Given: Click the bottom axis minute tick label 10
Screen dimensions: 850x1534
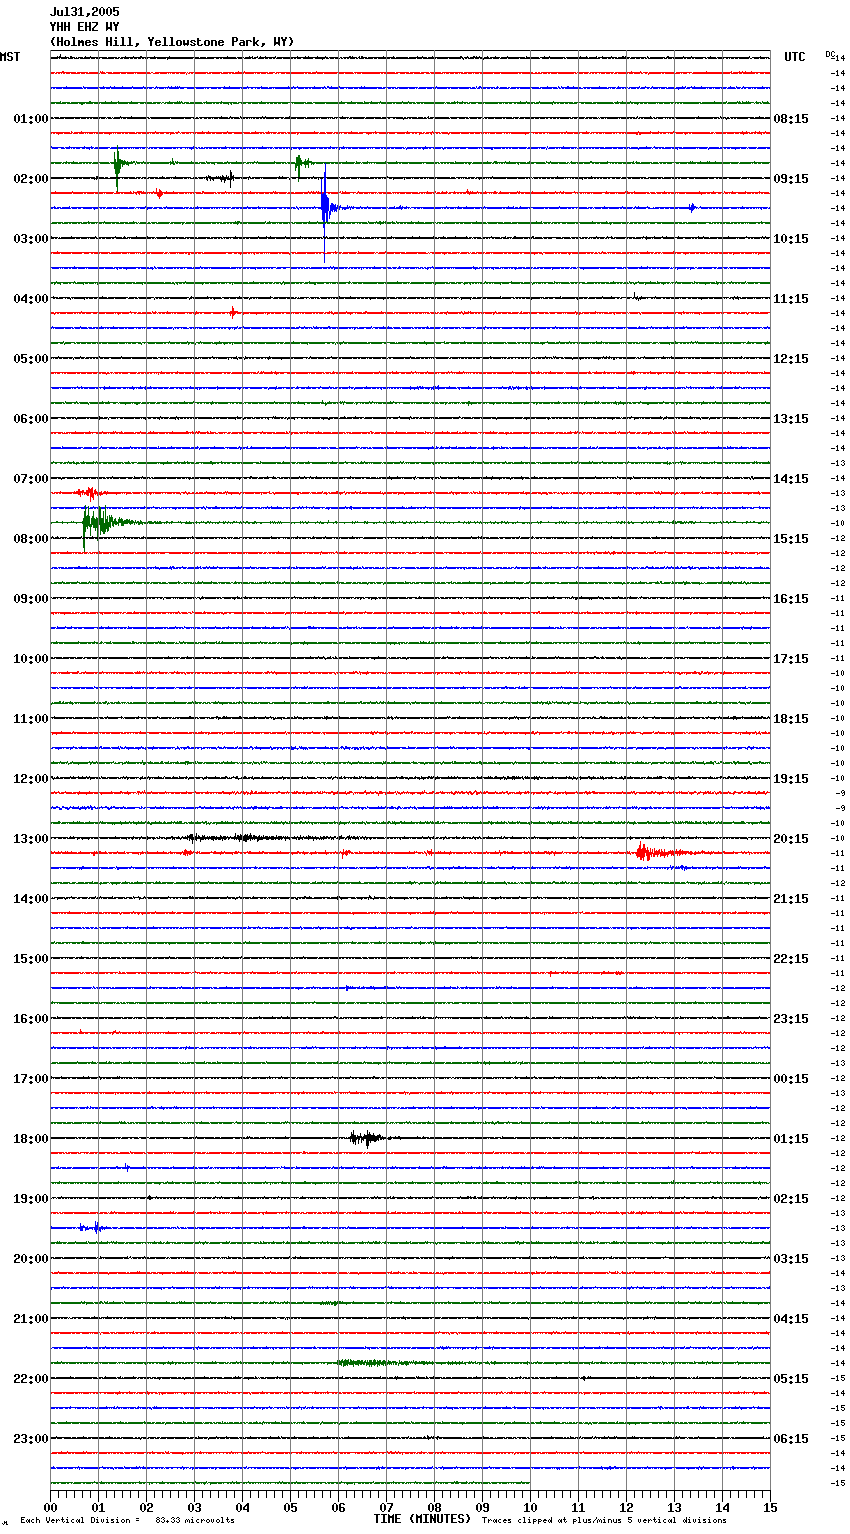Looking at the screenshot, I should point(530,1507).
